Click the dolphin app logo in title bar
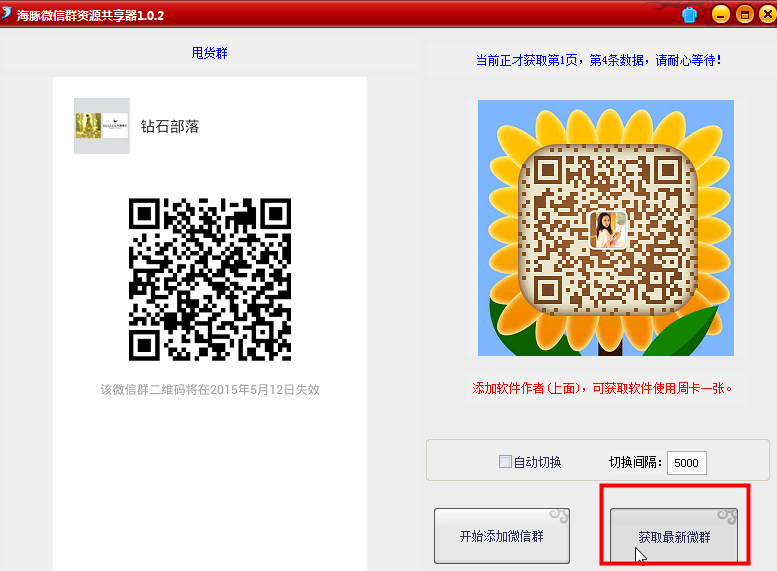777x571 pixels. [6, 13]
